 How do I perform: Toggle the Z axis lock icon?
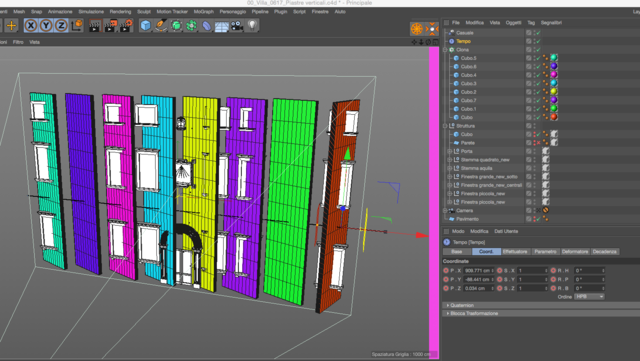point(61,26)
